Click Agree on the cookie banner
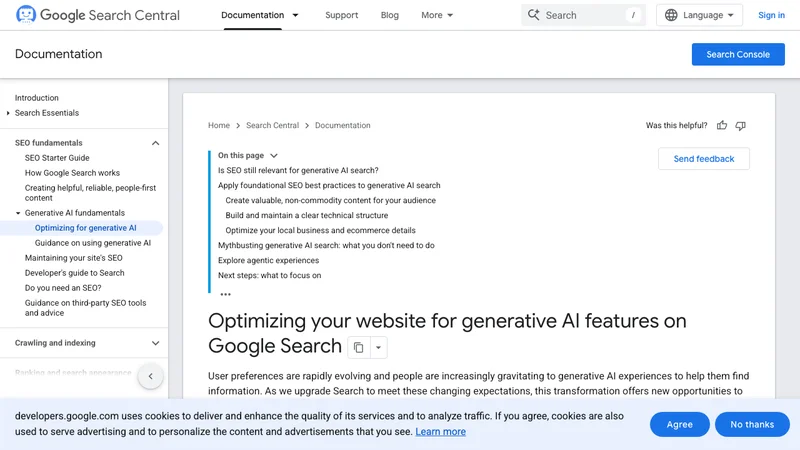The width and height of the screenshot is (800, 450). 679,424
